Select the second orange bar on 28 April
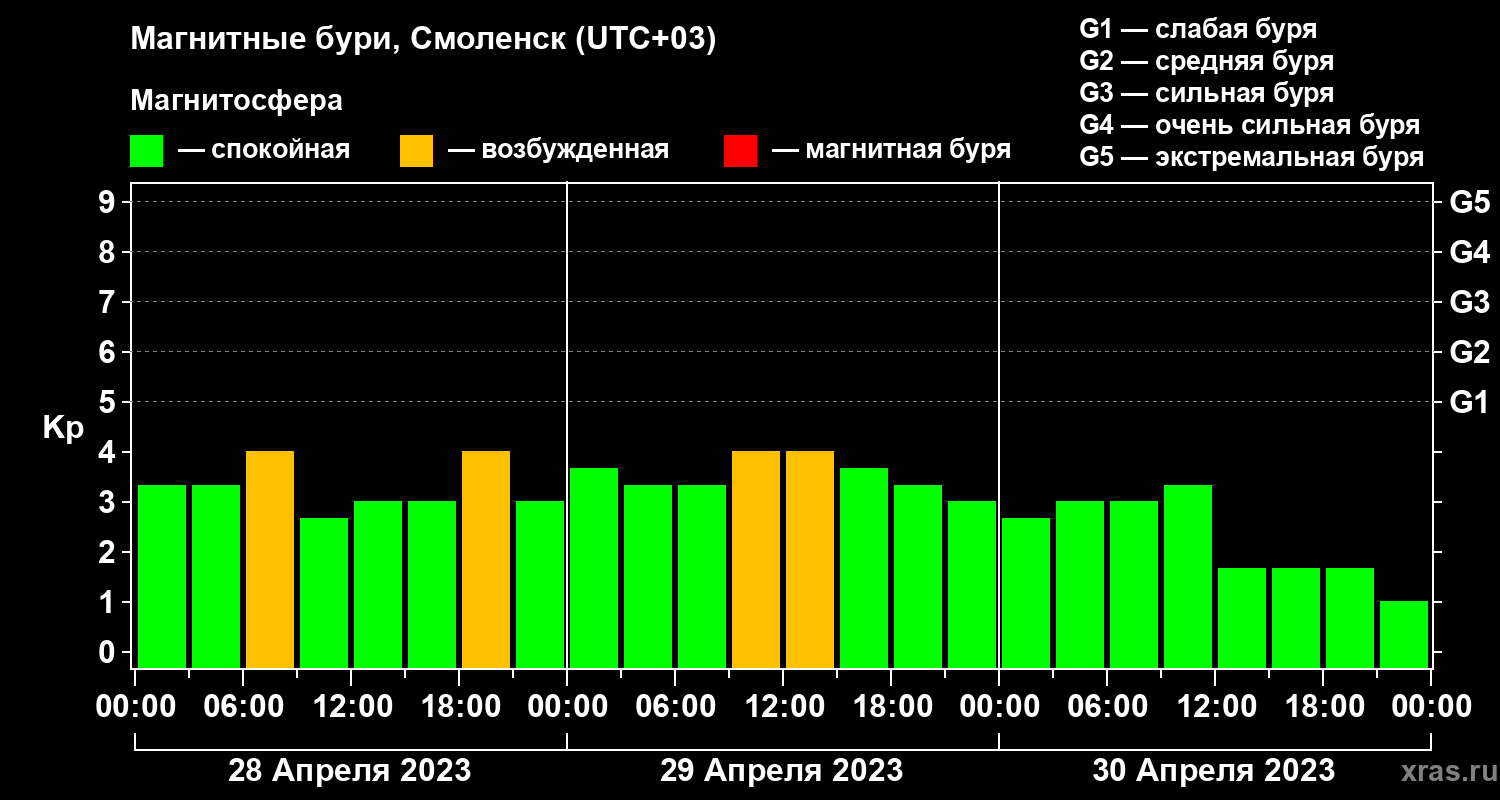This screenshot has height=800, width=1500. pyautogui.click(x=486, y=559)
